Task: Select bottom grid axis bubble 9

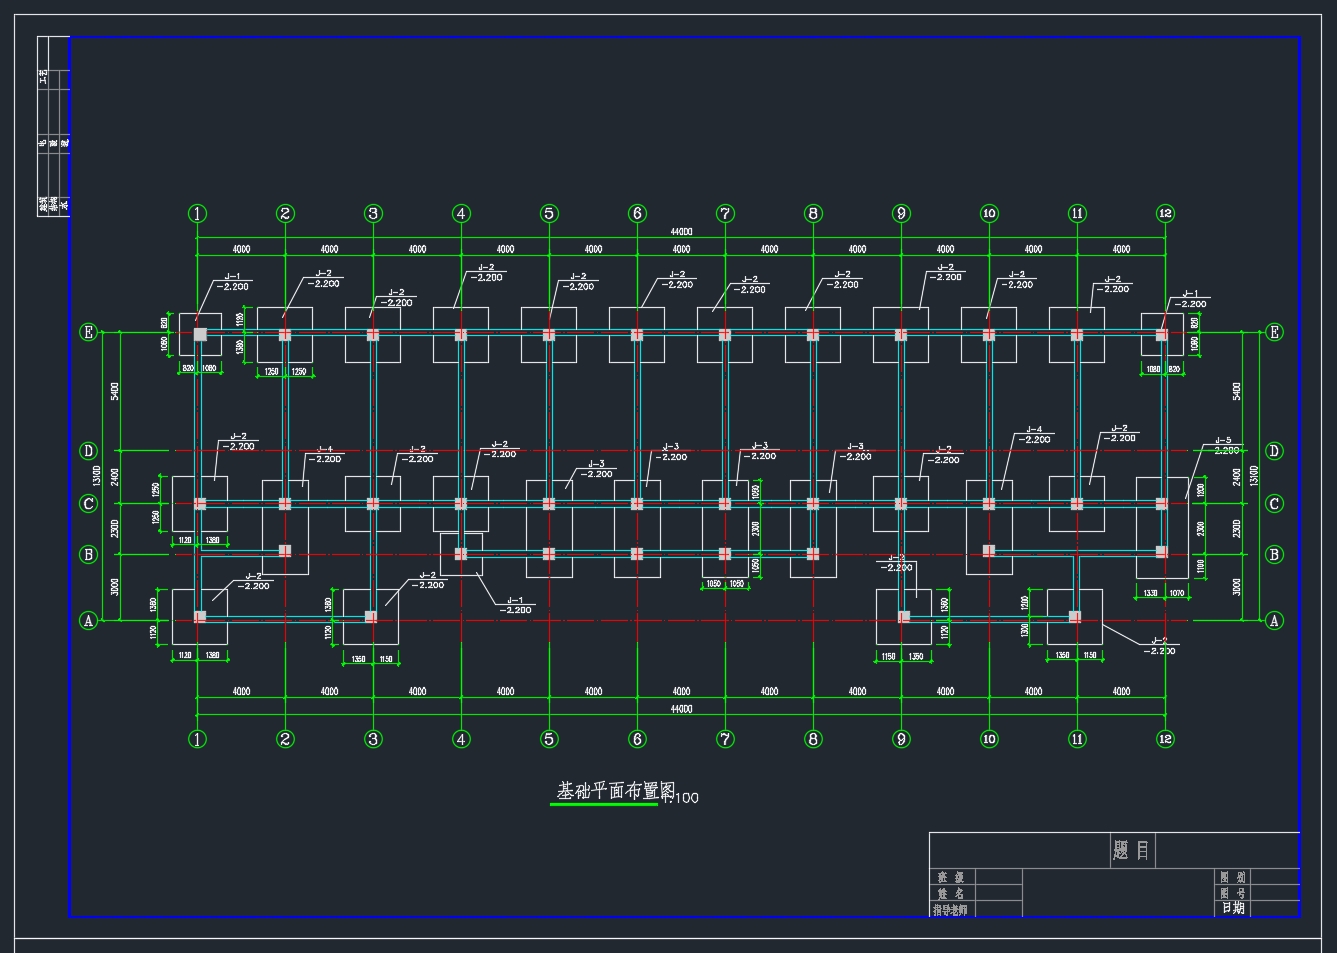Action: point(901,739)
